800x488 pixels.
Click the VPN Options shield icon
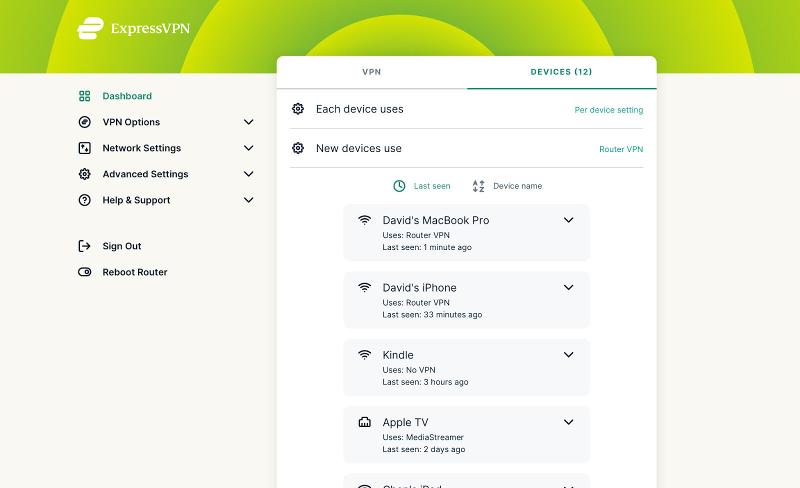click(85, 122)
